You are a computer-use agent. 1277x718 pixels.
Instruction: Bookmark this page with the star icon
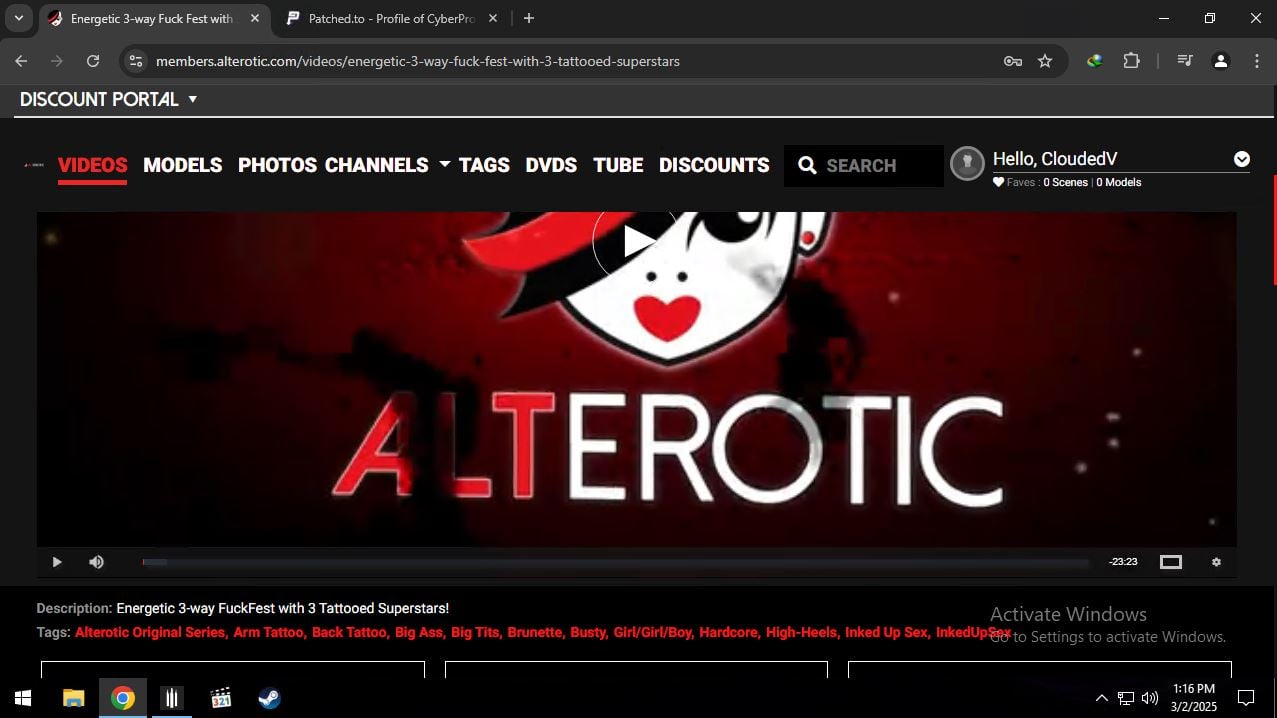(x=1045, y=61)
